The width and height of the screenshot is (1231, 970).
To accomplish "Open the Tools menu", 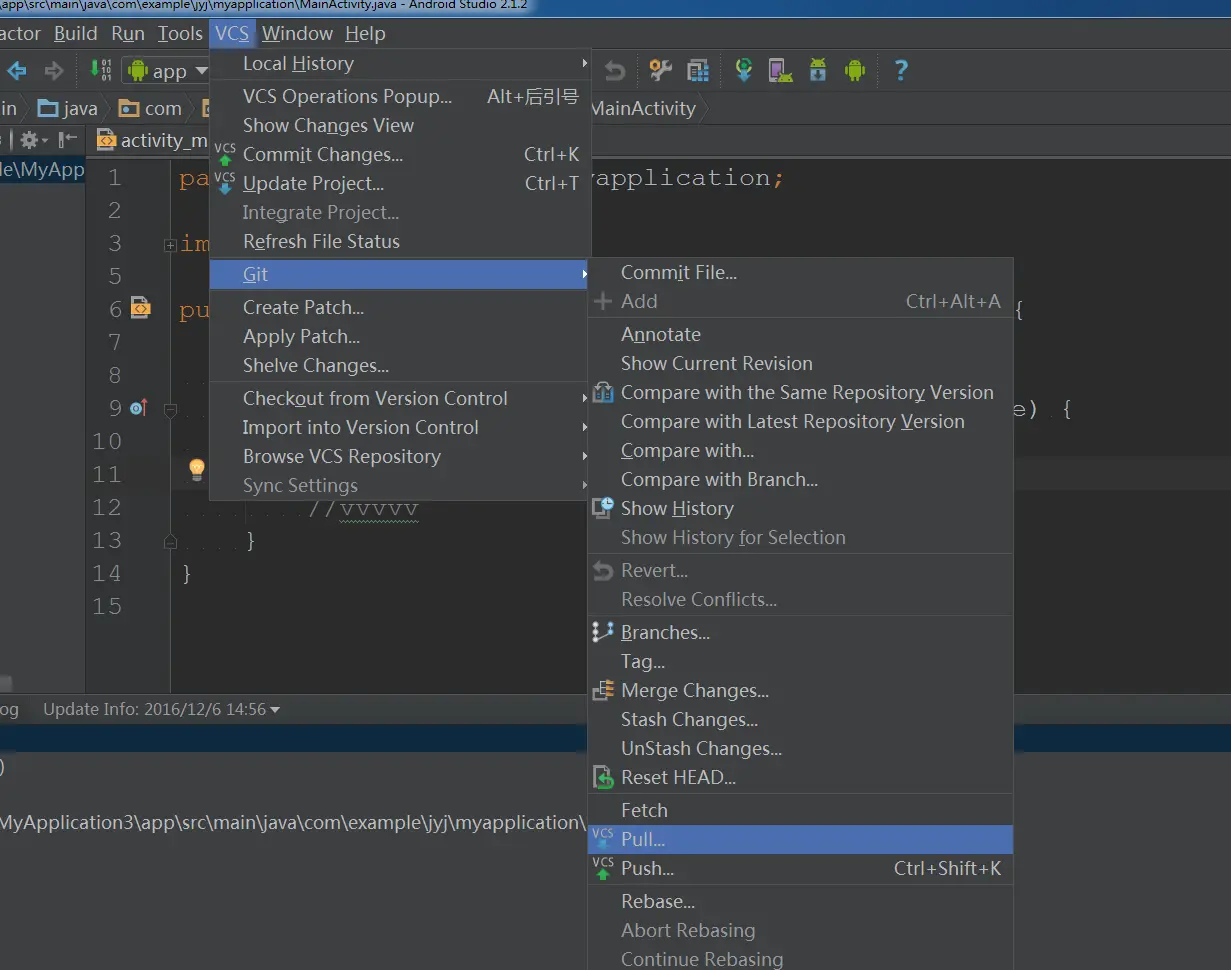I will pyautogui.click(x=180, y=33).
